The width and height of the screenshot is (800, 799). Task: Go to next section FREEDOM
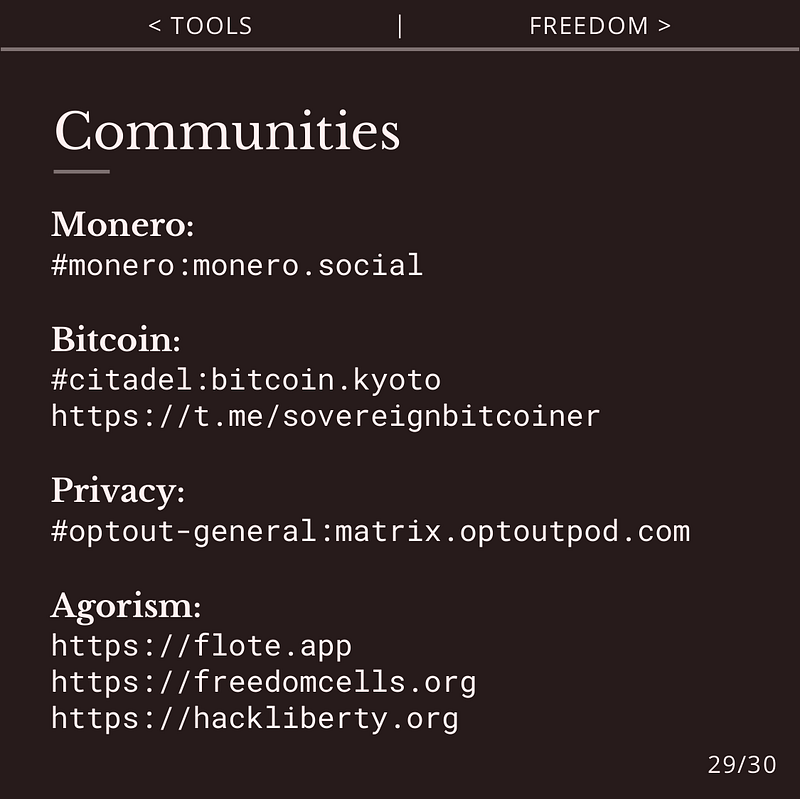pos(600,26)
